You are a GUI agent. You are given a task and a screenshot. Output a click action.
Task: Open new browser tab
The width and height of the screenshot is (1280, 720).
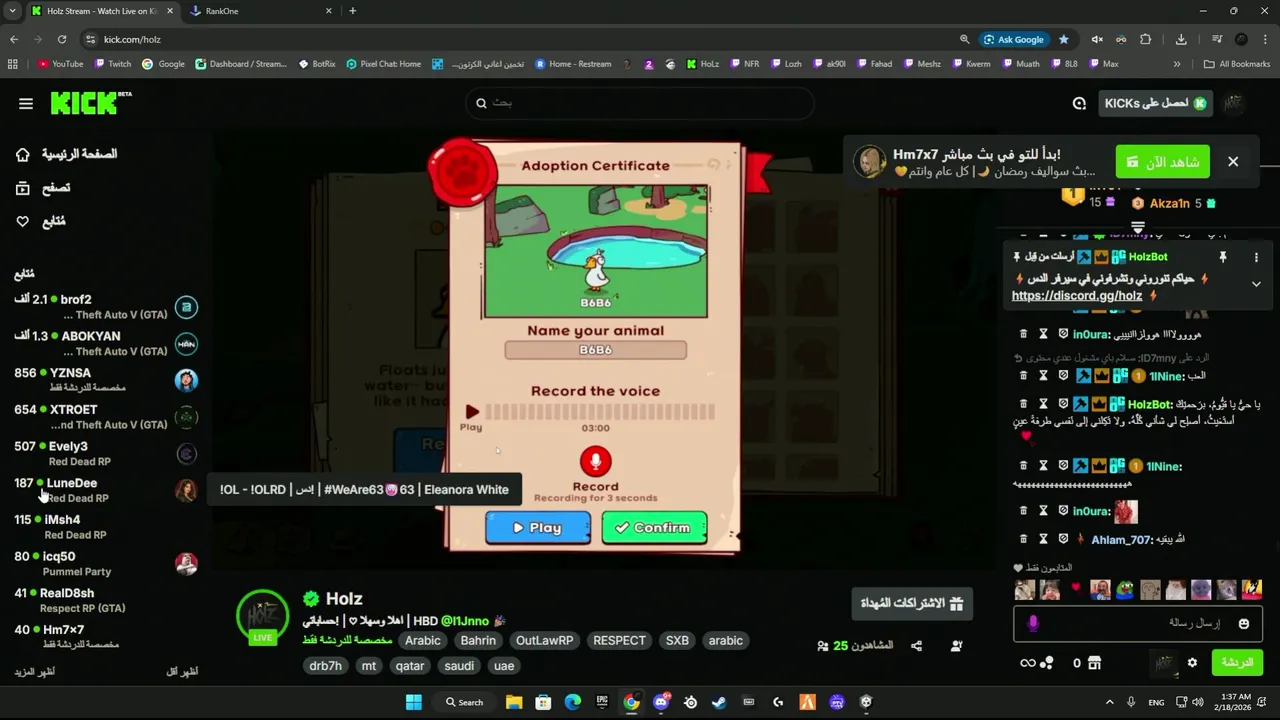tap(352, 11)
